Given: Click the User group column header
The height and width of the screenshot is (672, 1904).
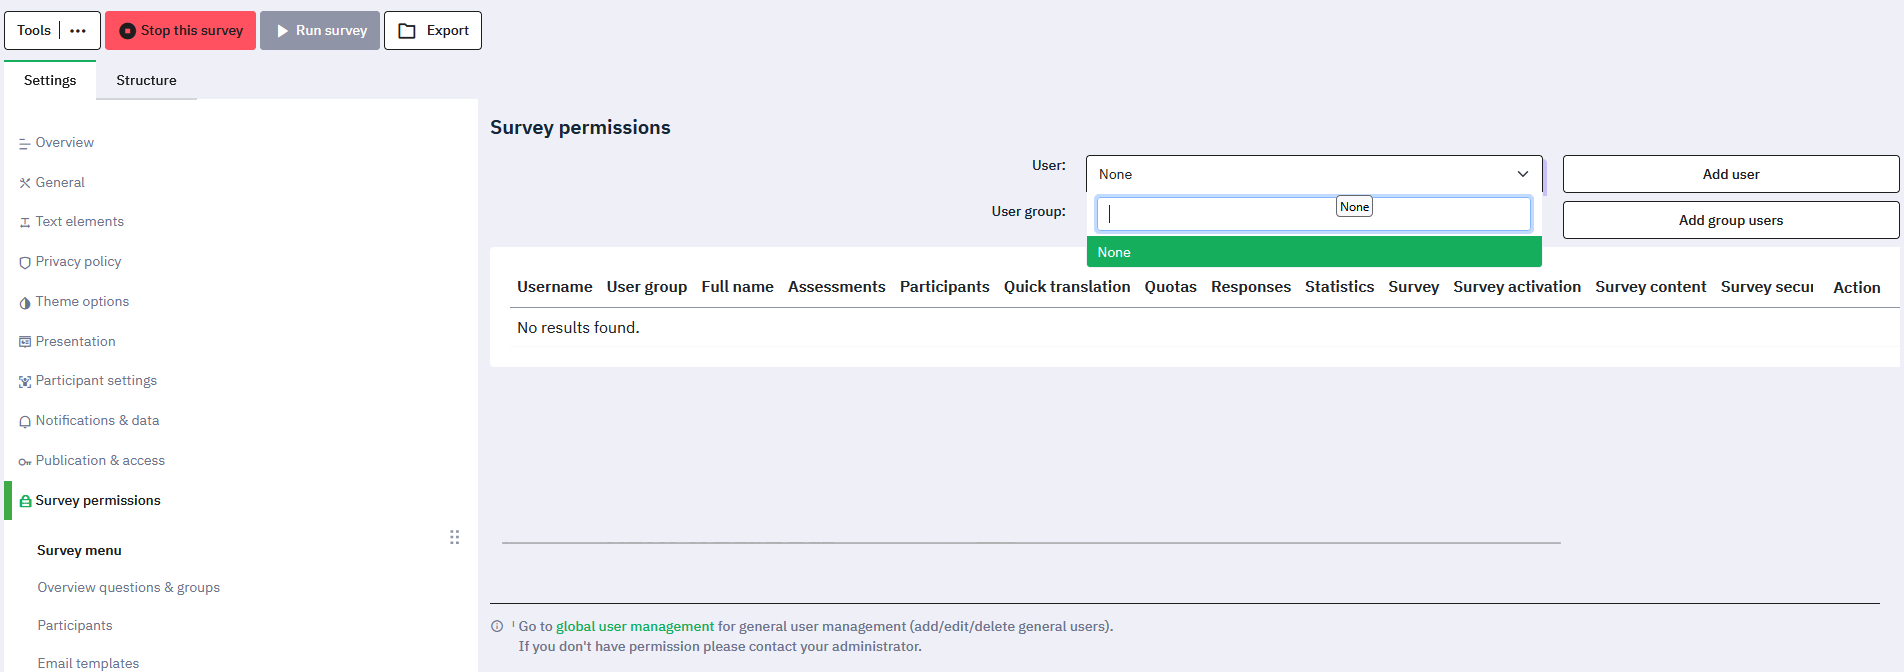Looking at the screenshot, I should point(647,287).
